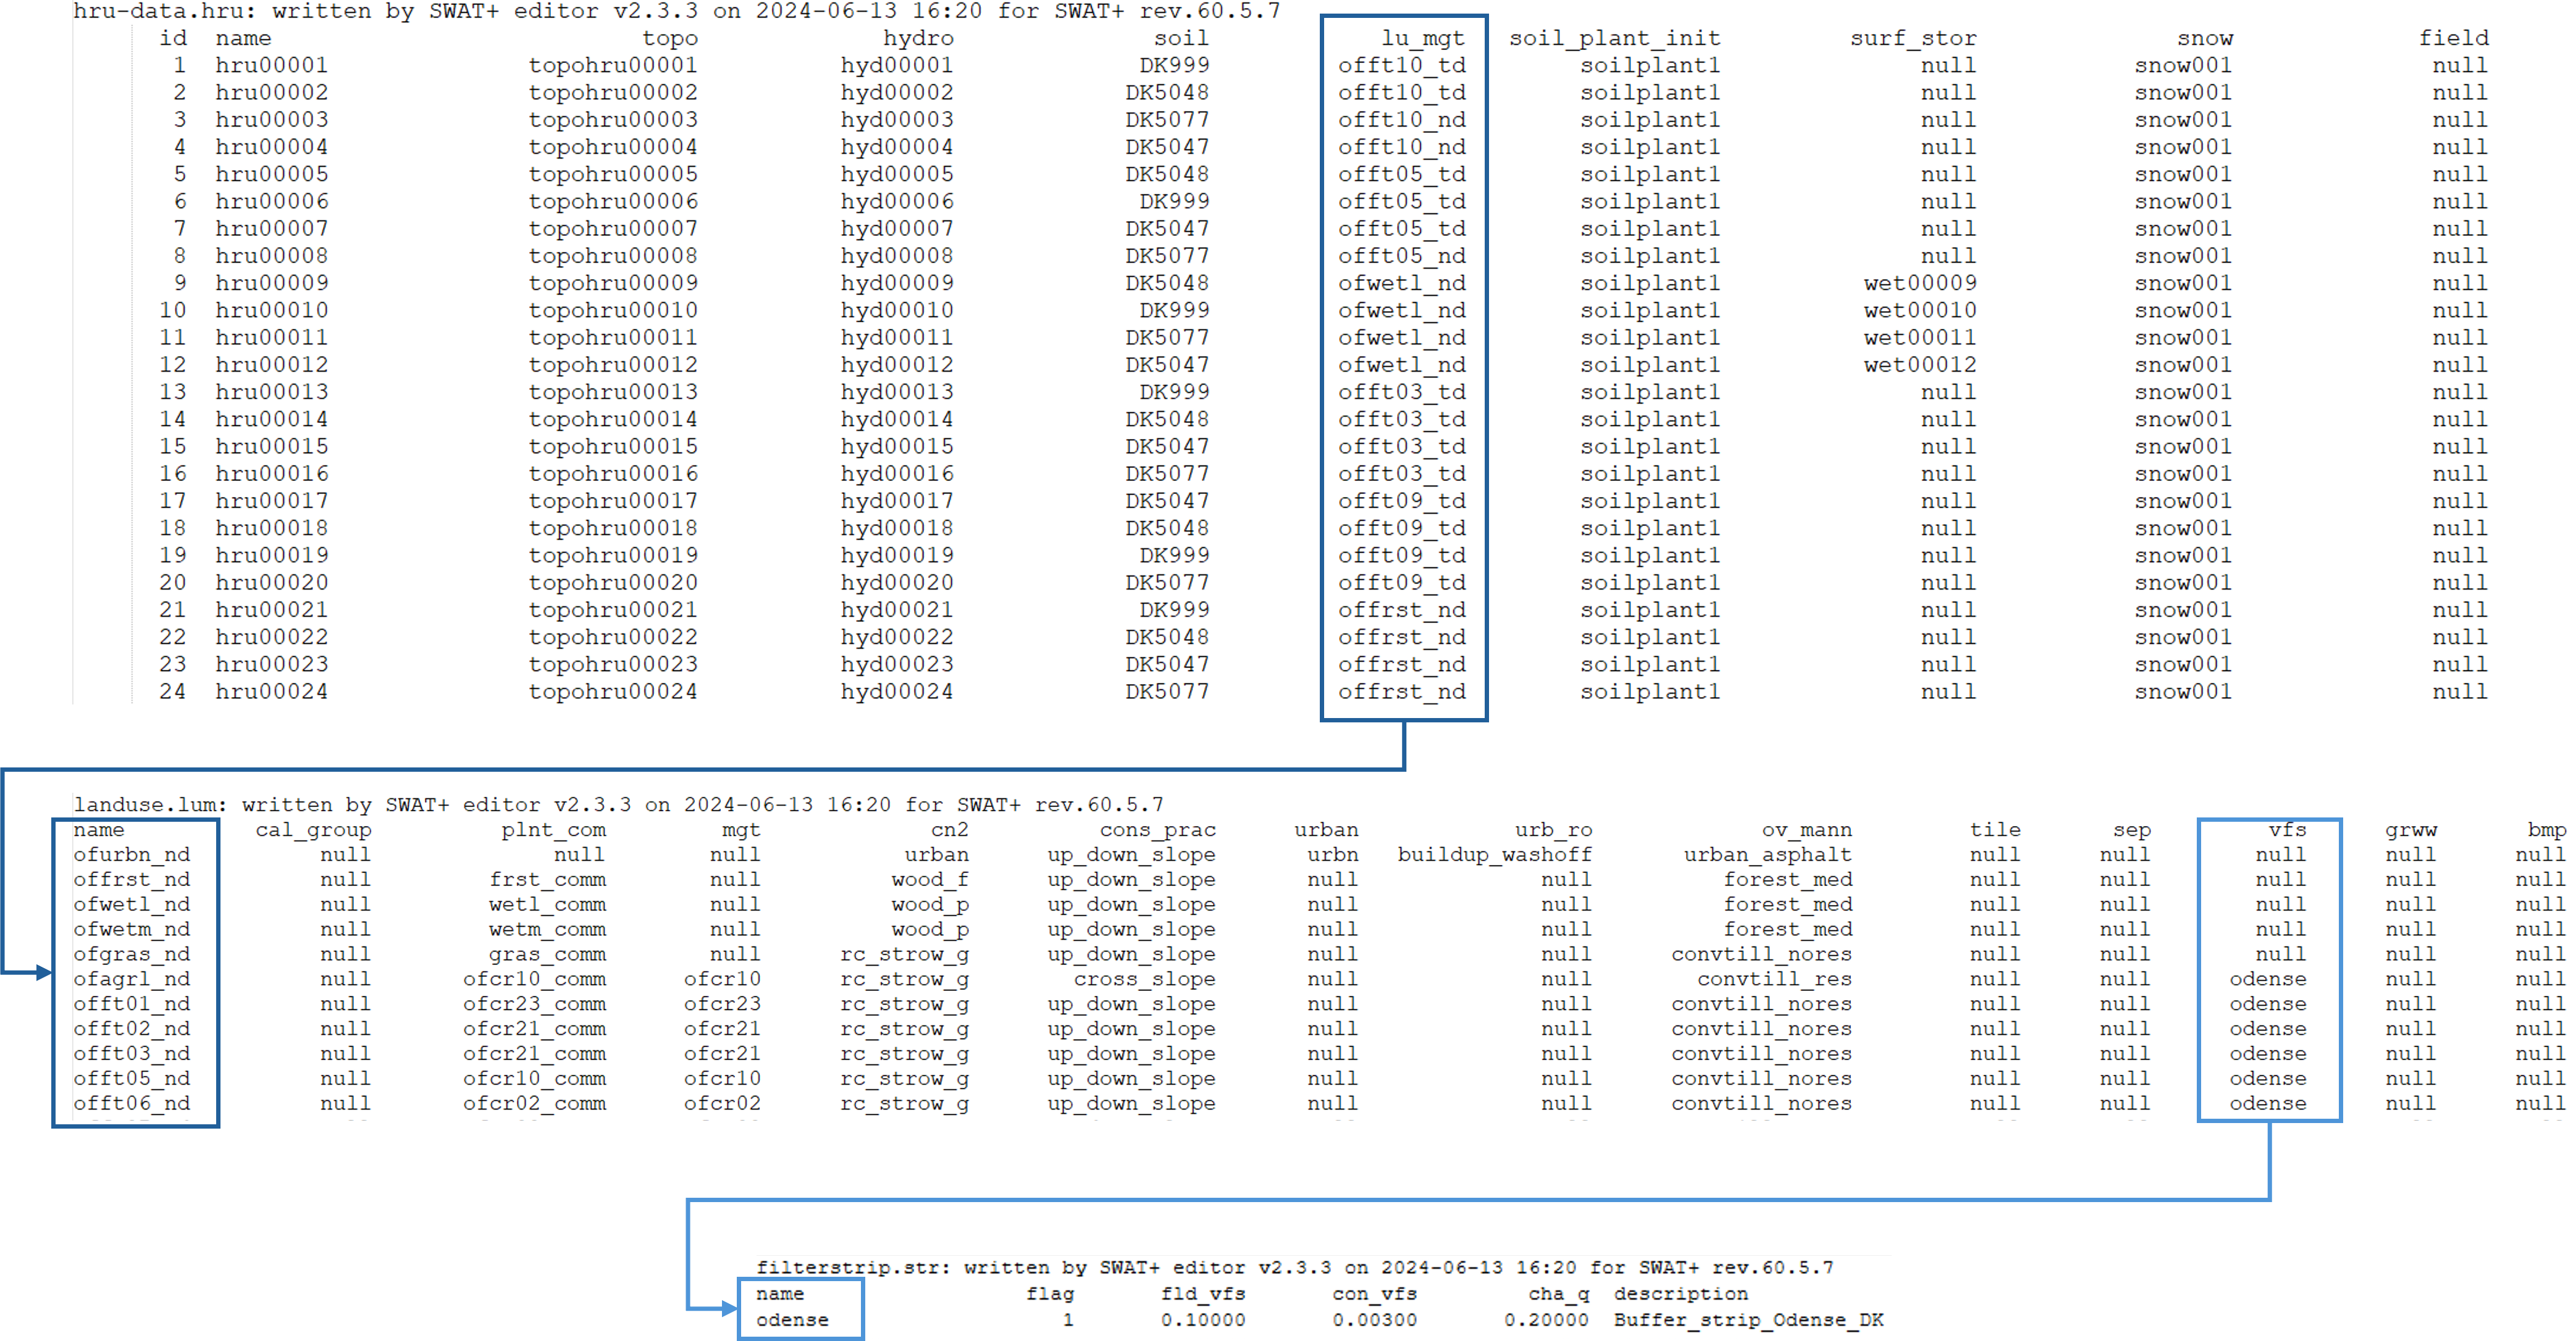Click odense name in filterstrip table
2576x1341 pixels.
click(792, 1320)
